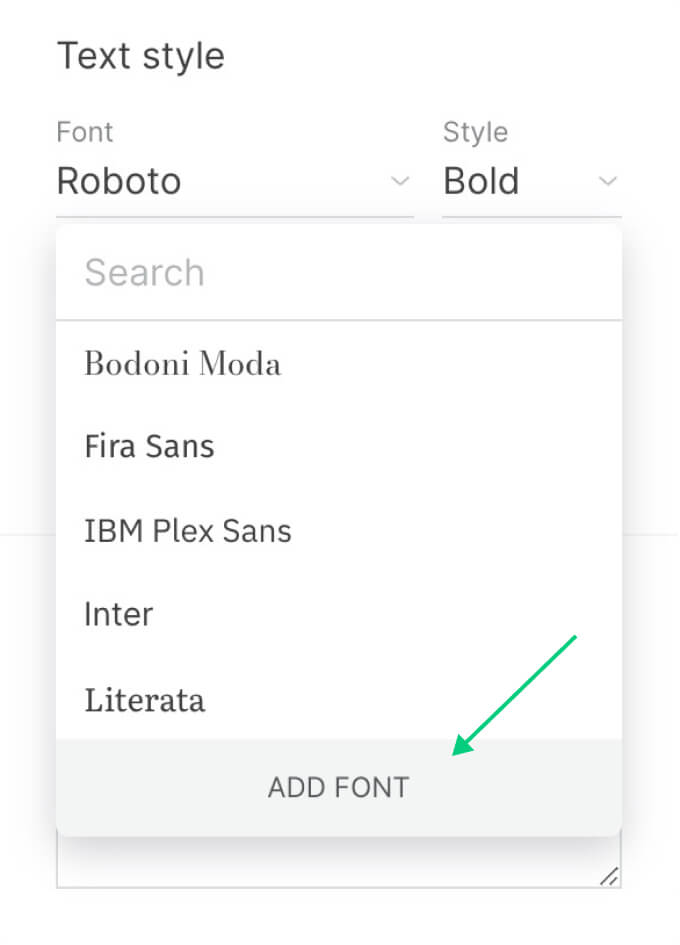Choose the Fira Sans font option
This screenshot has width=680, height=945.
coord(149,446)
